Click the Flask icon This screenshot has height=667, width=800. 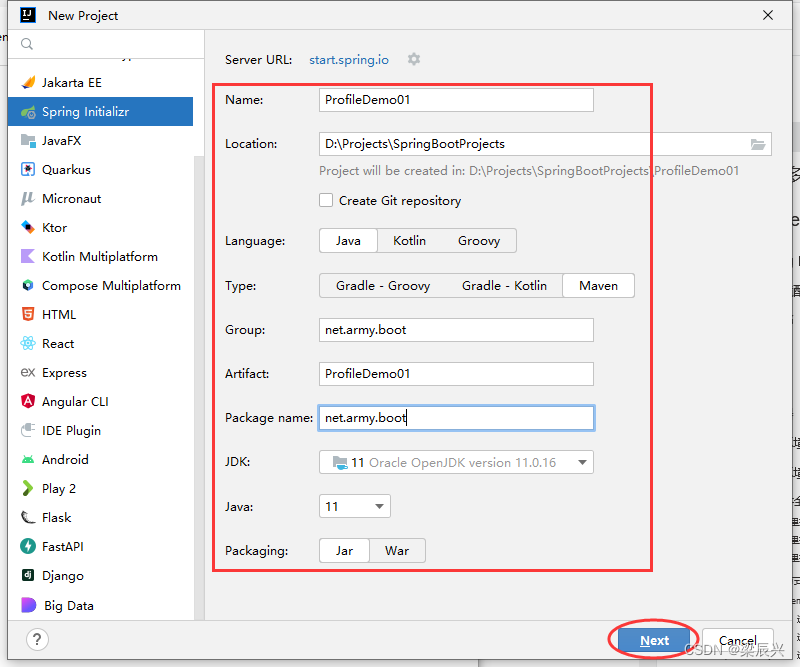coord(28,517)
